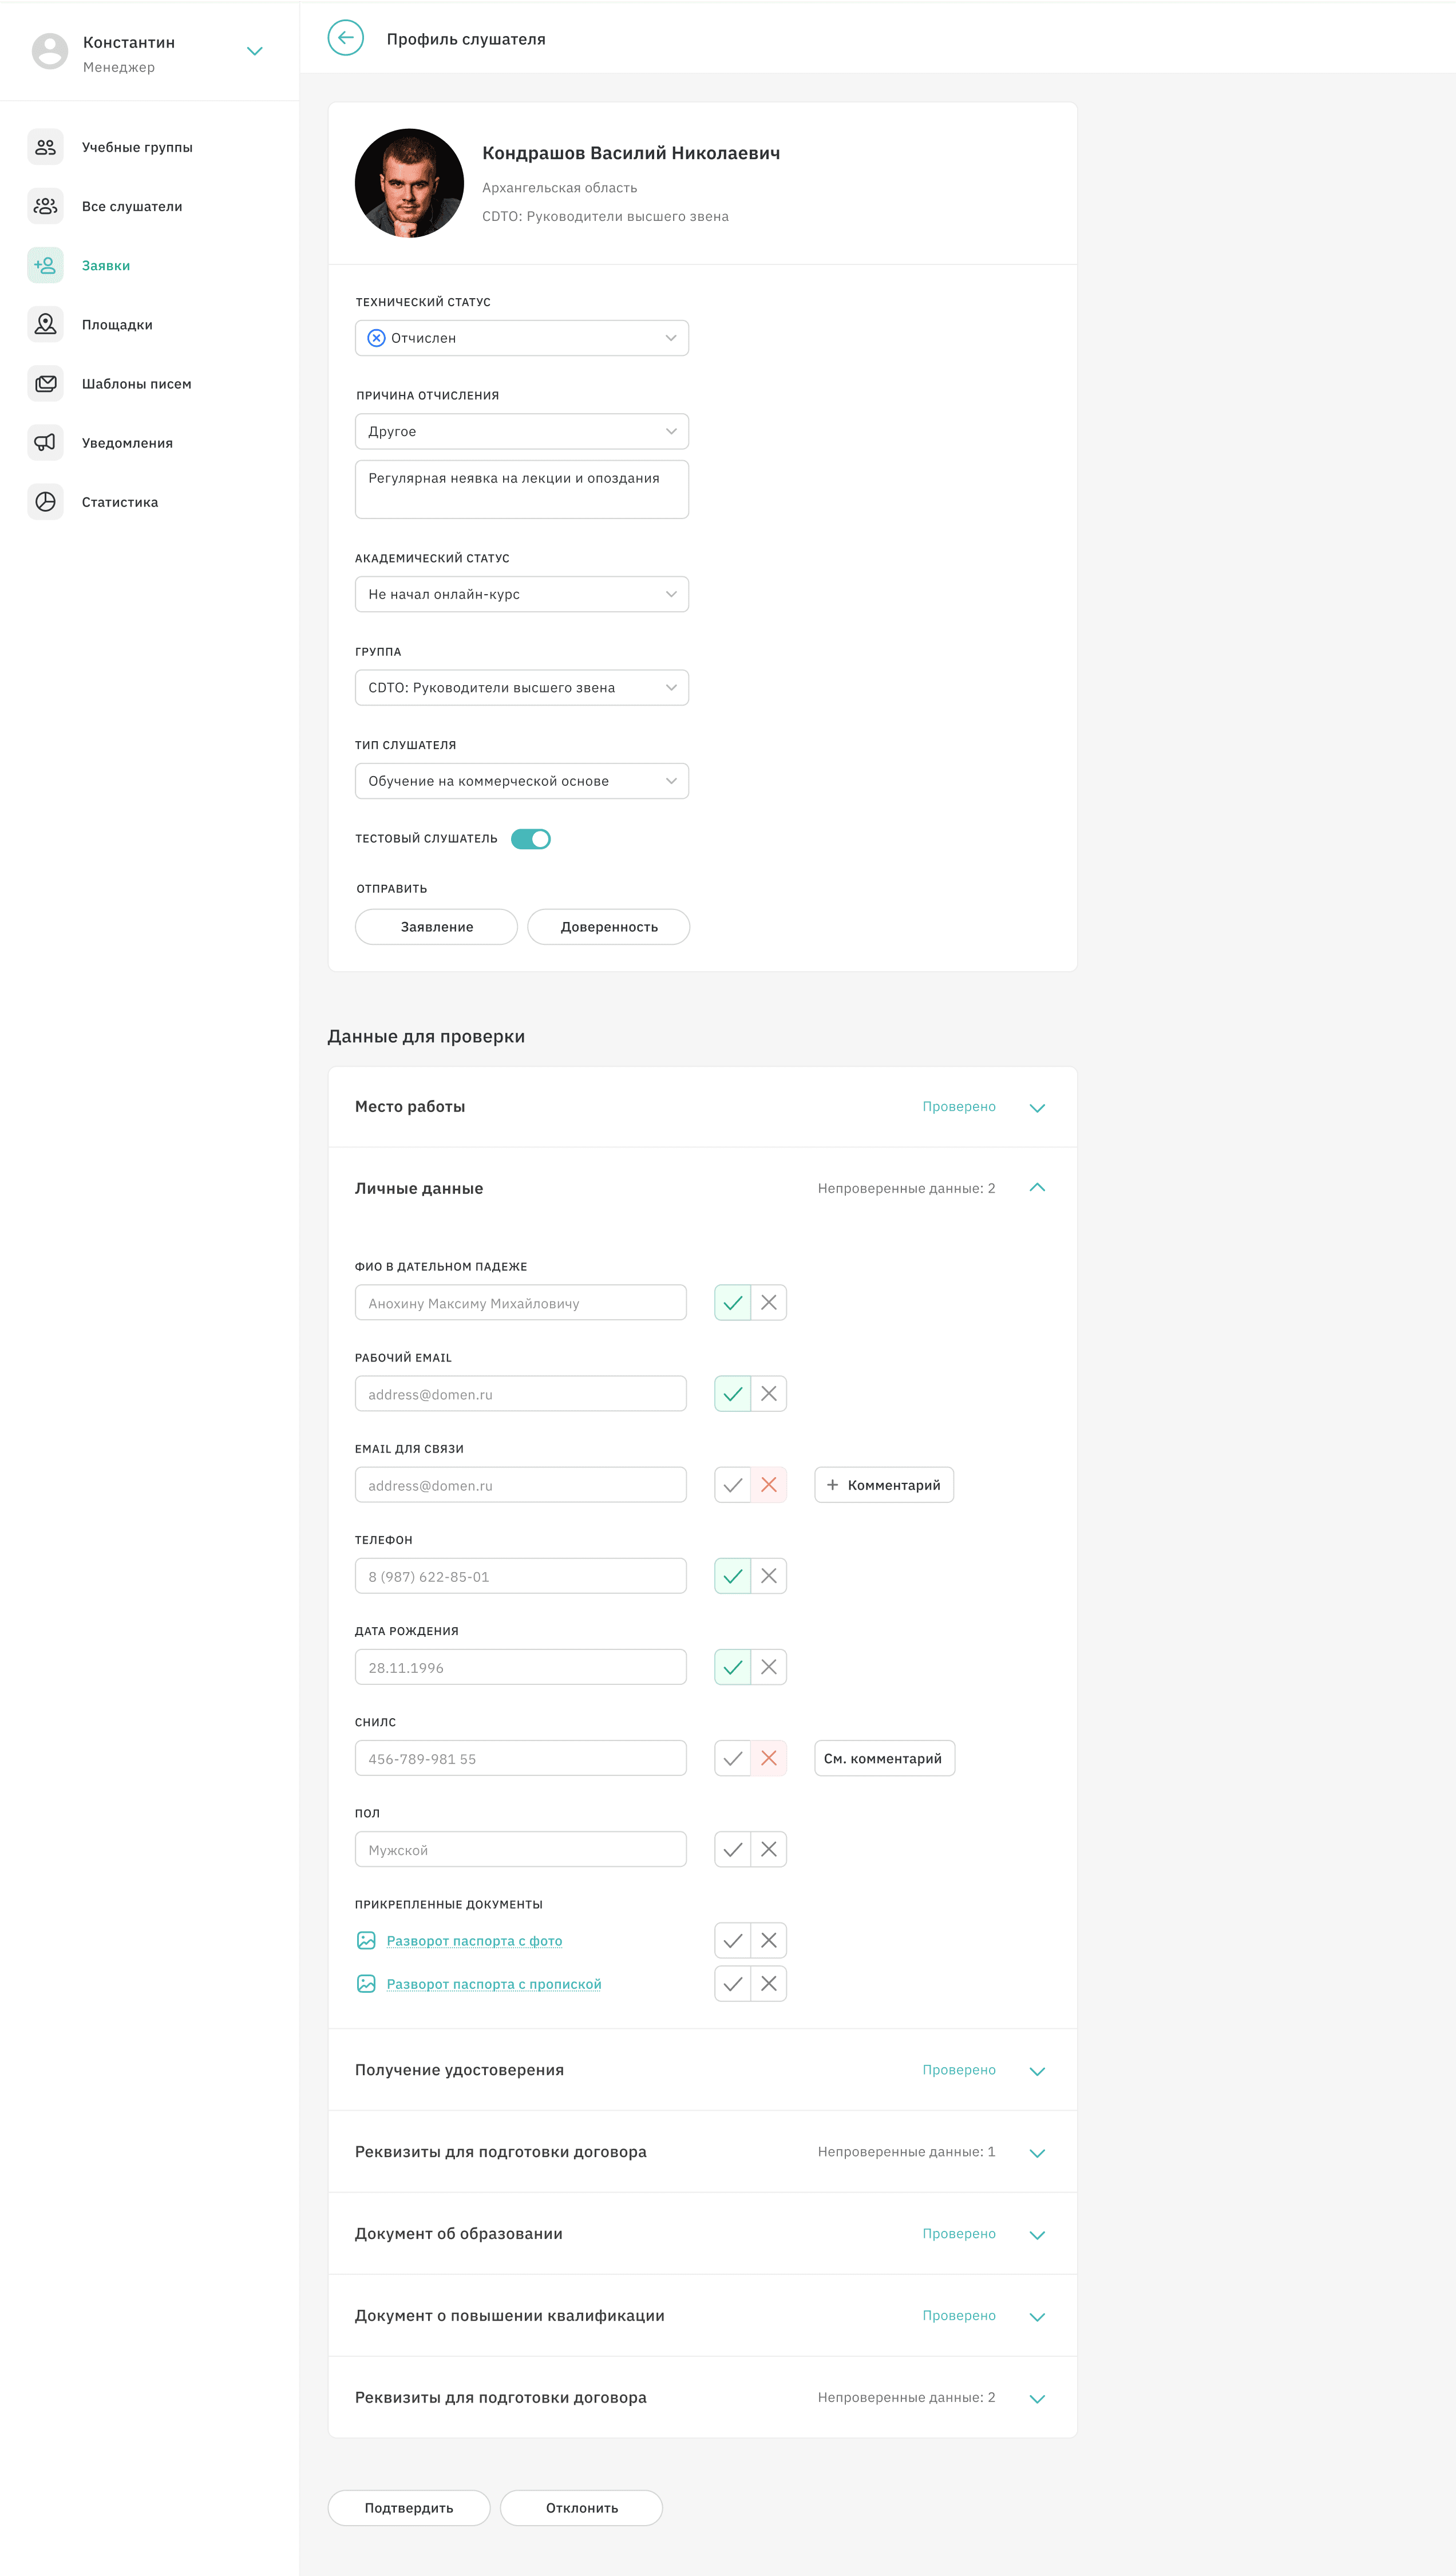Image resolution: width=1456 pixels, height=2576 pixels.
Task: Approve the Пол field with the checkmark
Action: coord(733,1849)
